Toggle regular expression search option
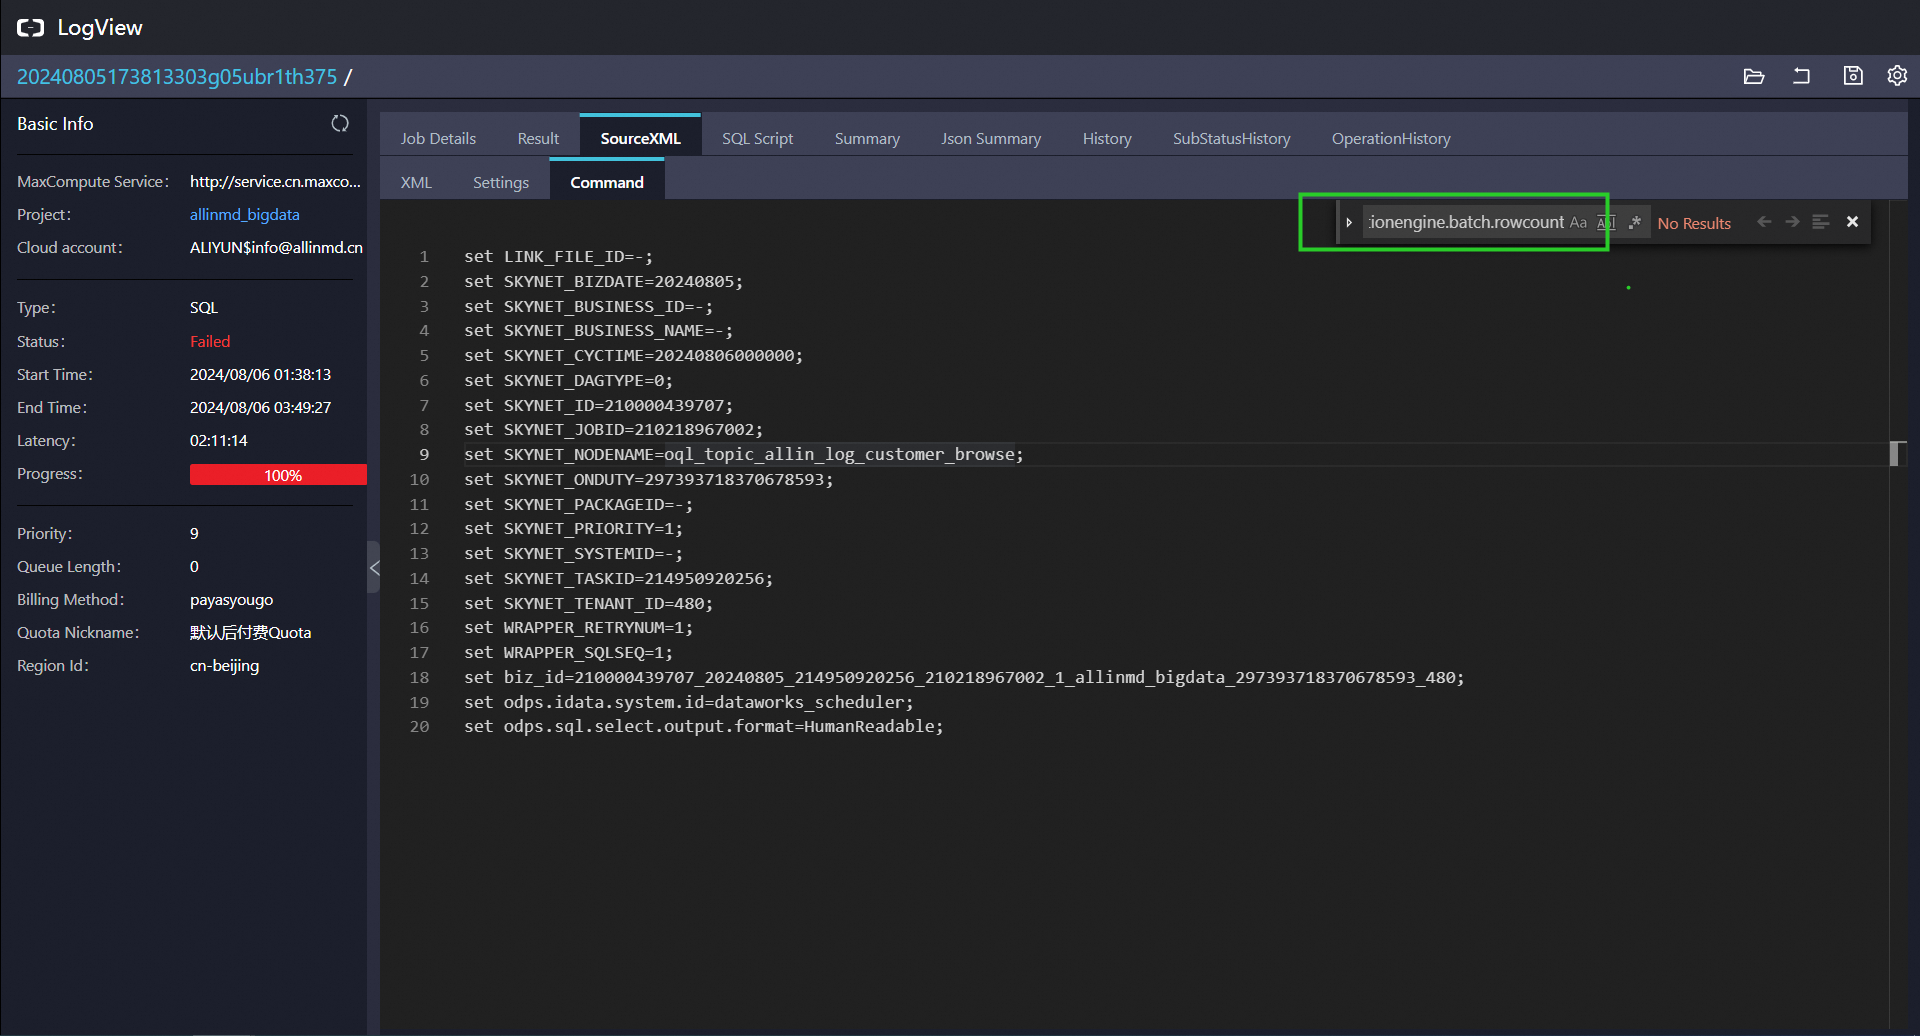The height and width of the screenshot is (1036, 1920). pyautogui.click(x=1635, y=222)
